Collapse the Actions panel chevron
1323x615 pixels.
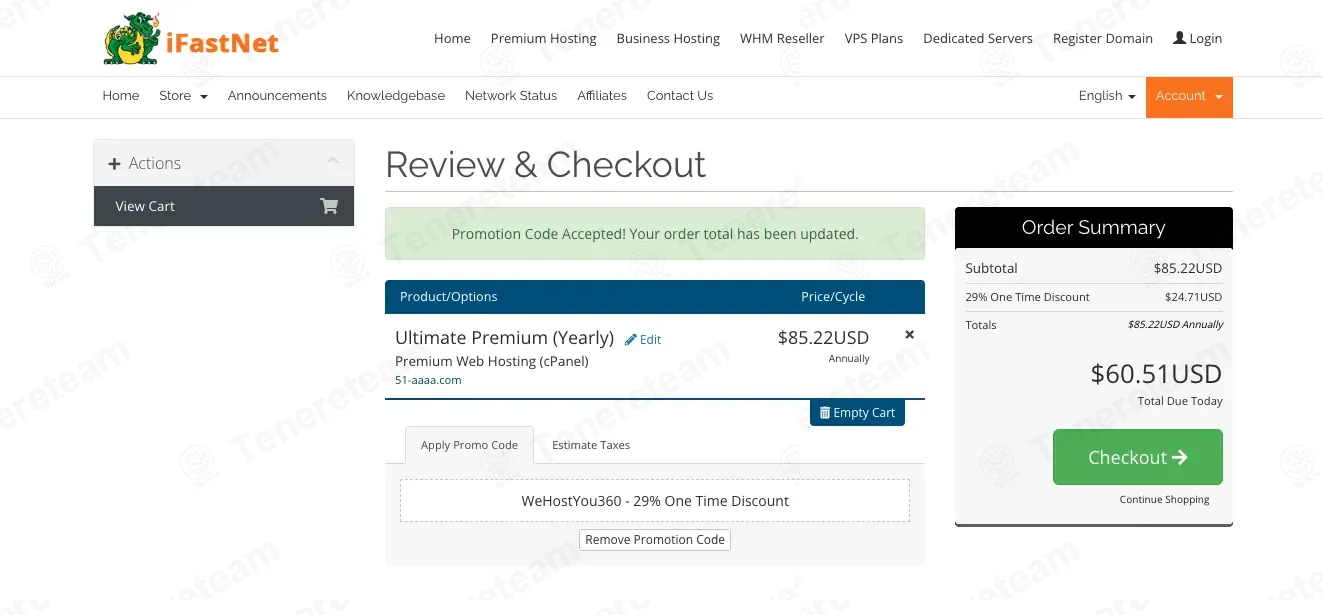pos(333,161)
